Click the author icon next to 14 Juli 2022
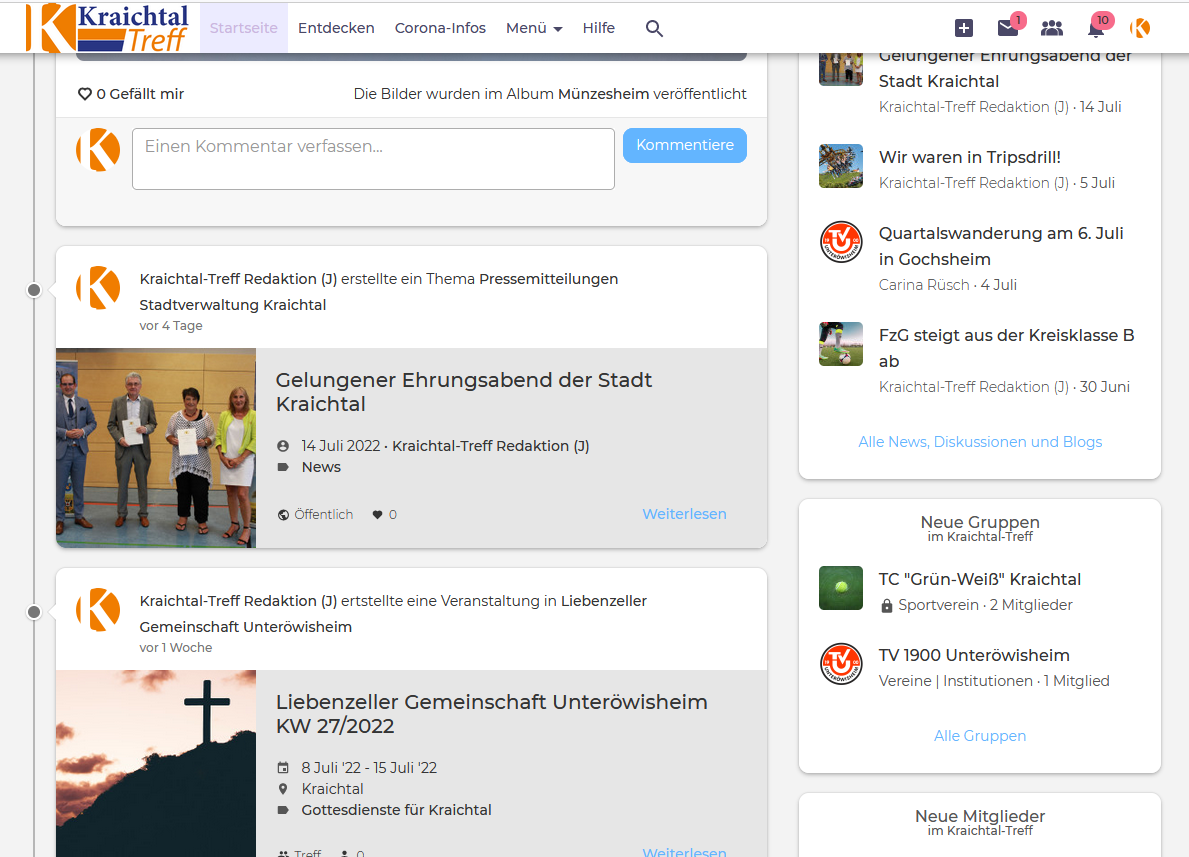1189x857 pixels. pos(283,446)
